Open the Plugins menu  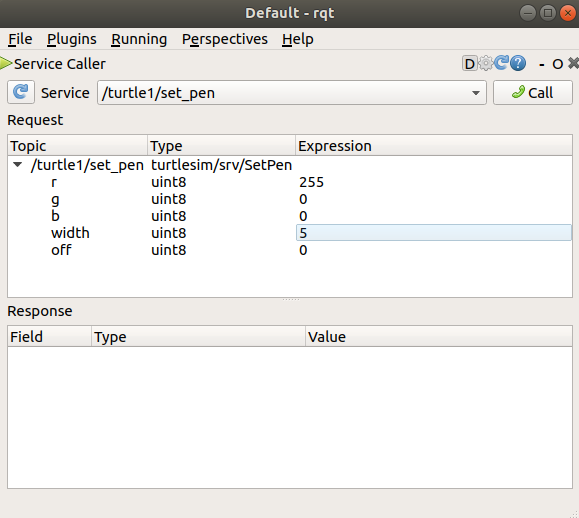[x=72, y=39]
